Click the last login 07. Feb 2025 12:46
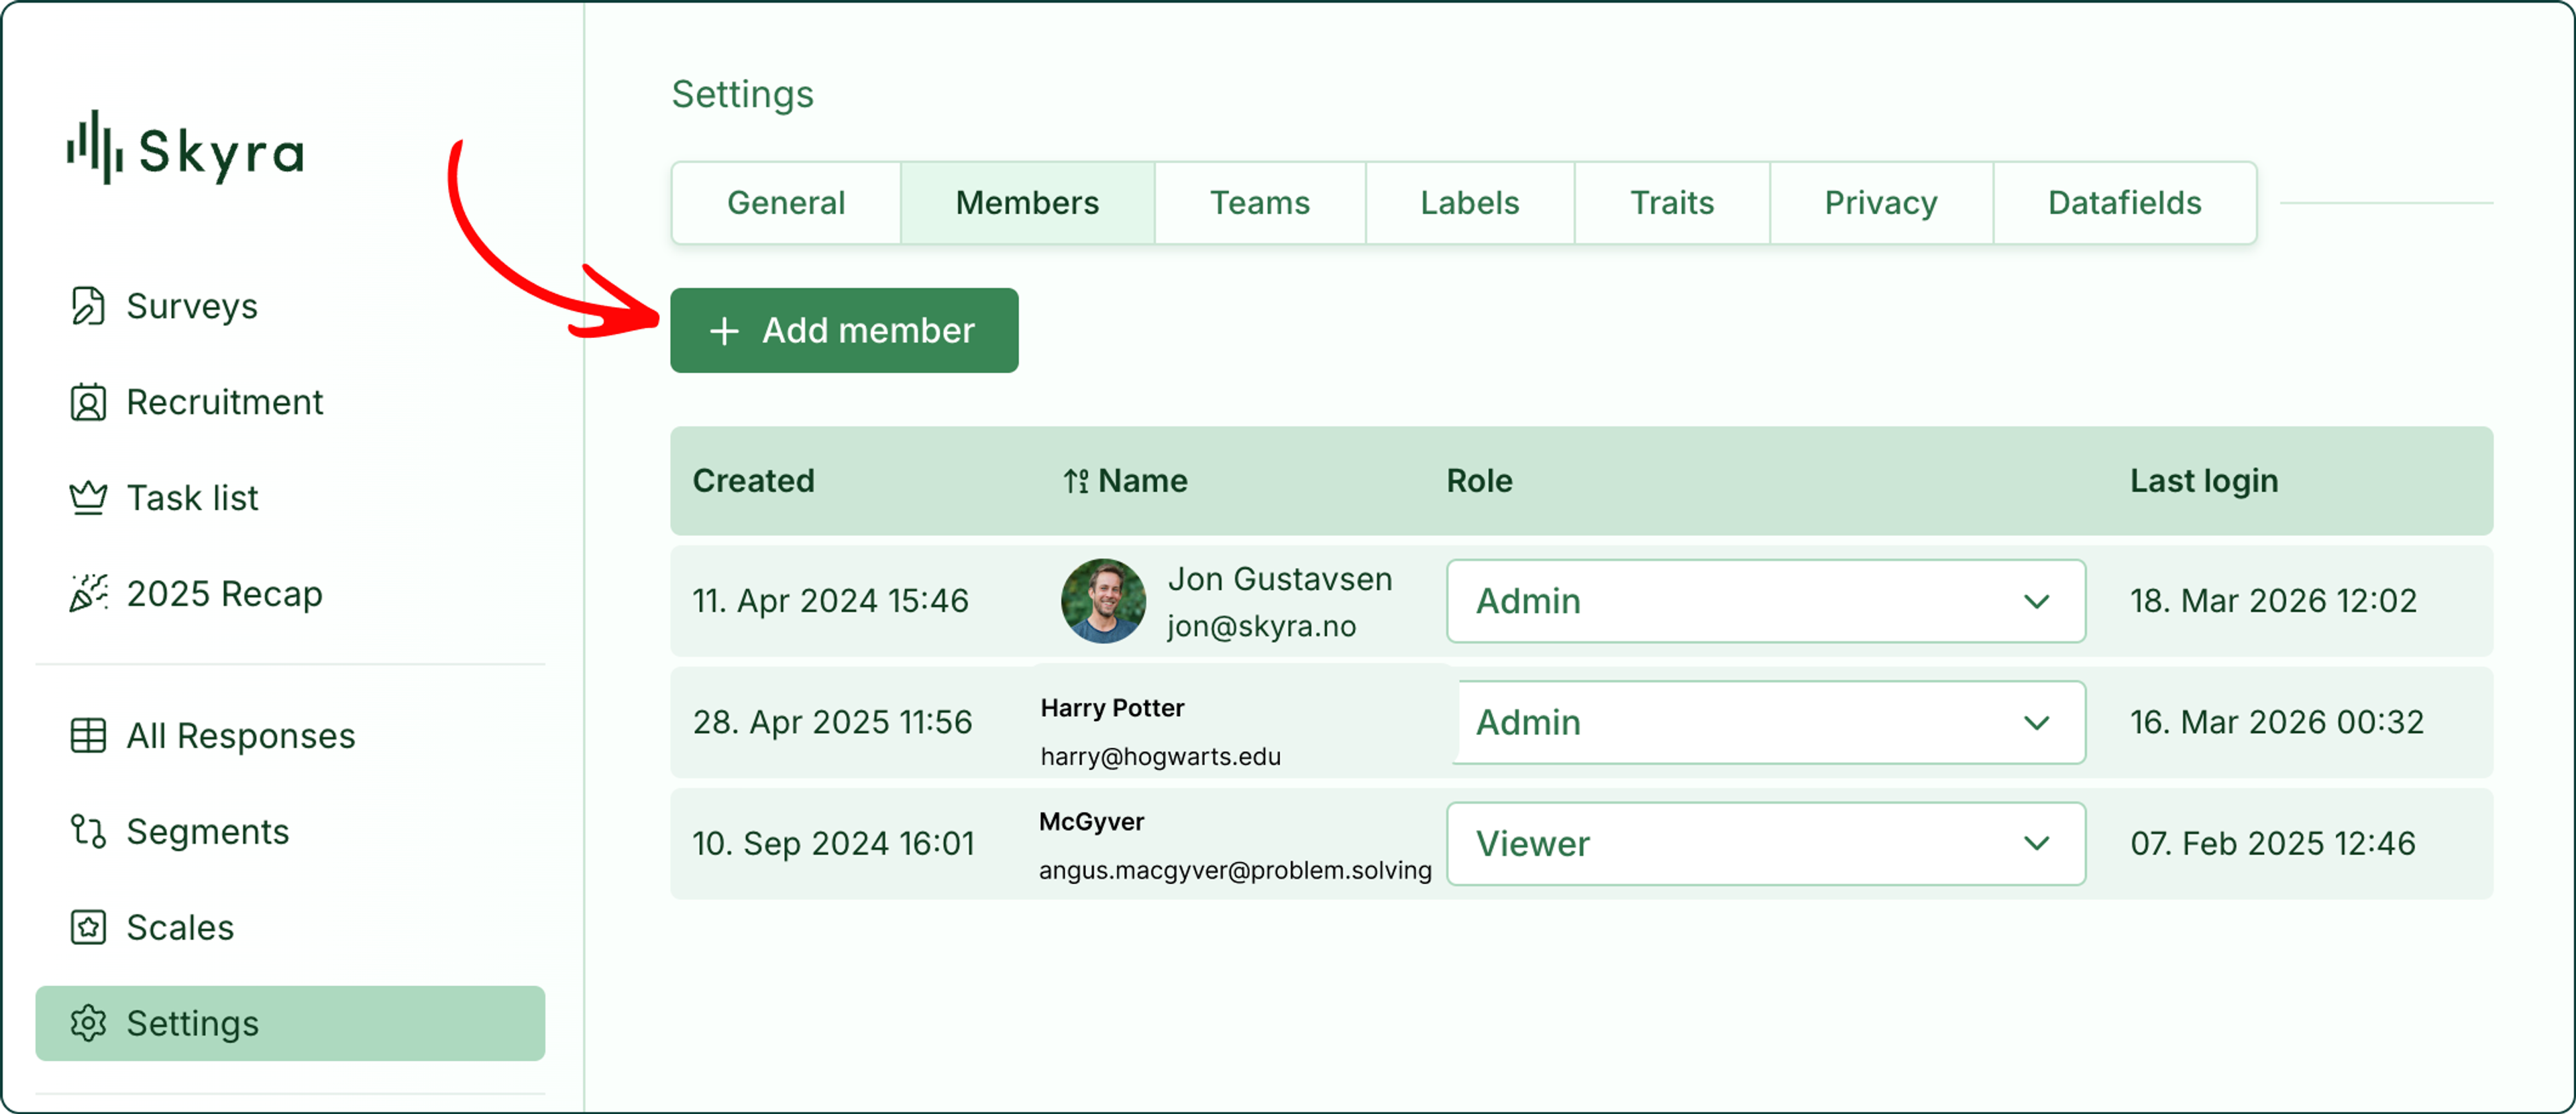 [2272, 844]
